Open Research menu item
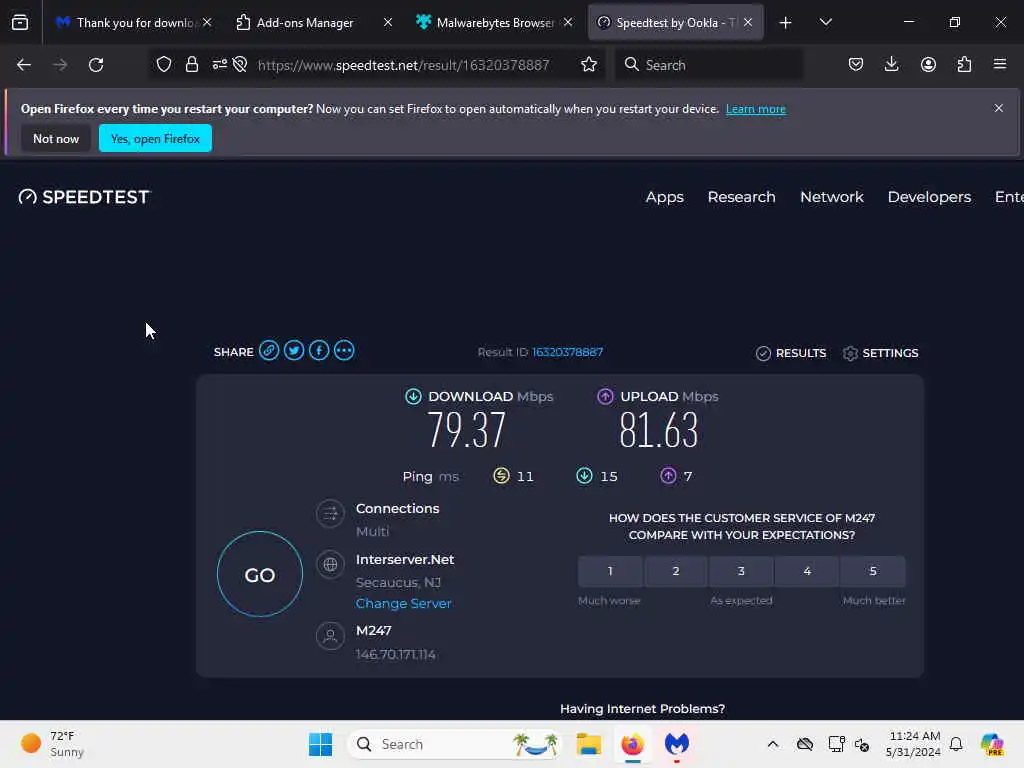 tap(741, 197)
